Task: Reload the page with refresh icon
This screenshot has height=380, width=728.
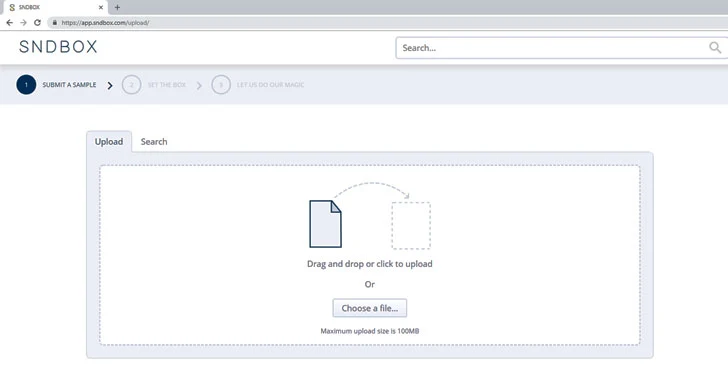Action: [x=38, y=22]
